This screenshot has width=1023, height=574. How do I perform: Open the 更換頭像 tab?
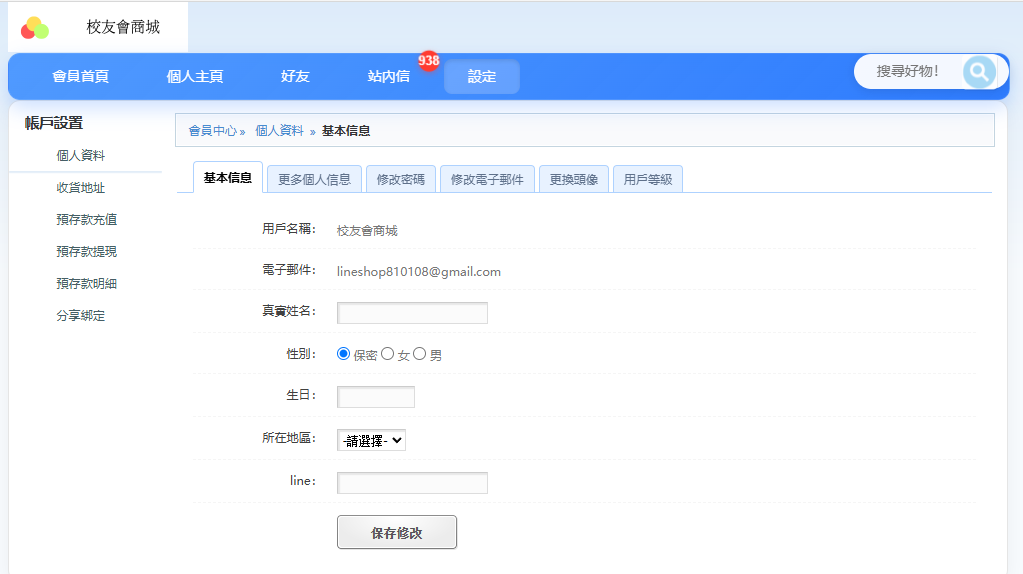coord(574,180)
